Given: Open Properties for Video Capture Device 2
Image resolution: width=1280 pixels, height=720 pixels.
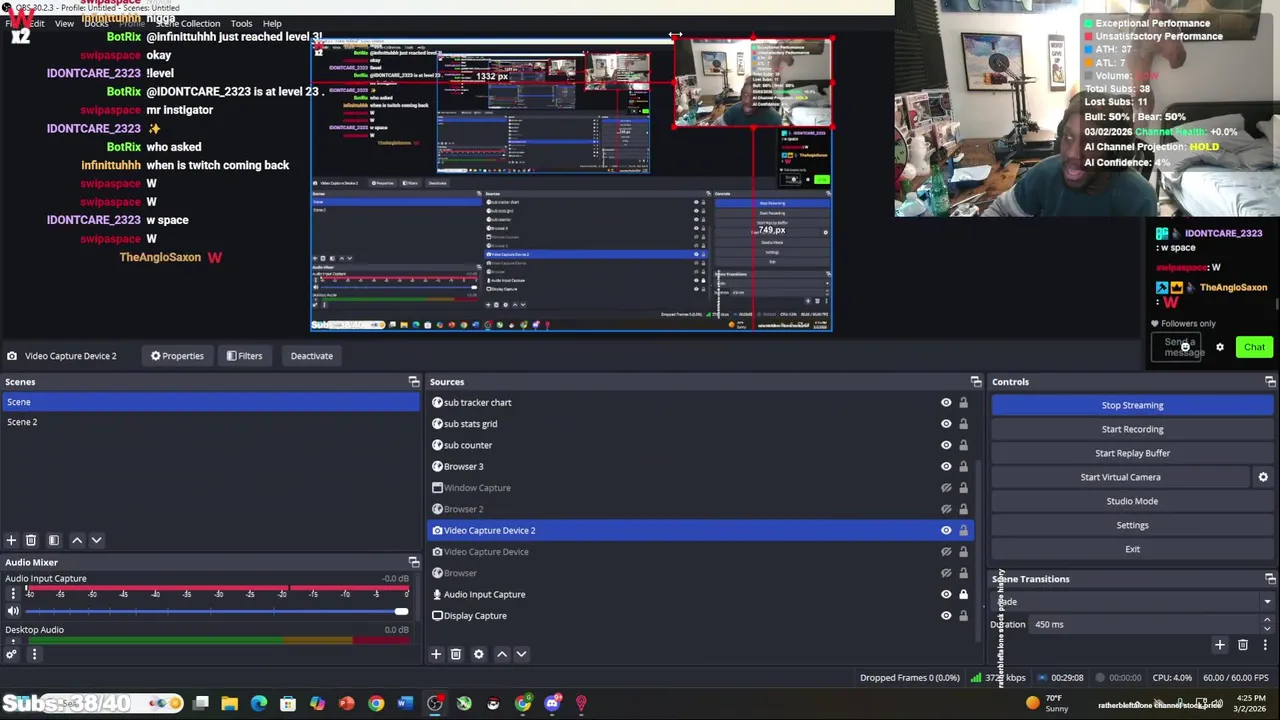Looking at the screenshot, I should (x=177, y=356).
